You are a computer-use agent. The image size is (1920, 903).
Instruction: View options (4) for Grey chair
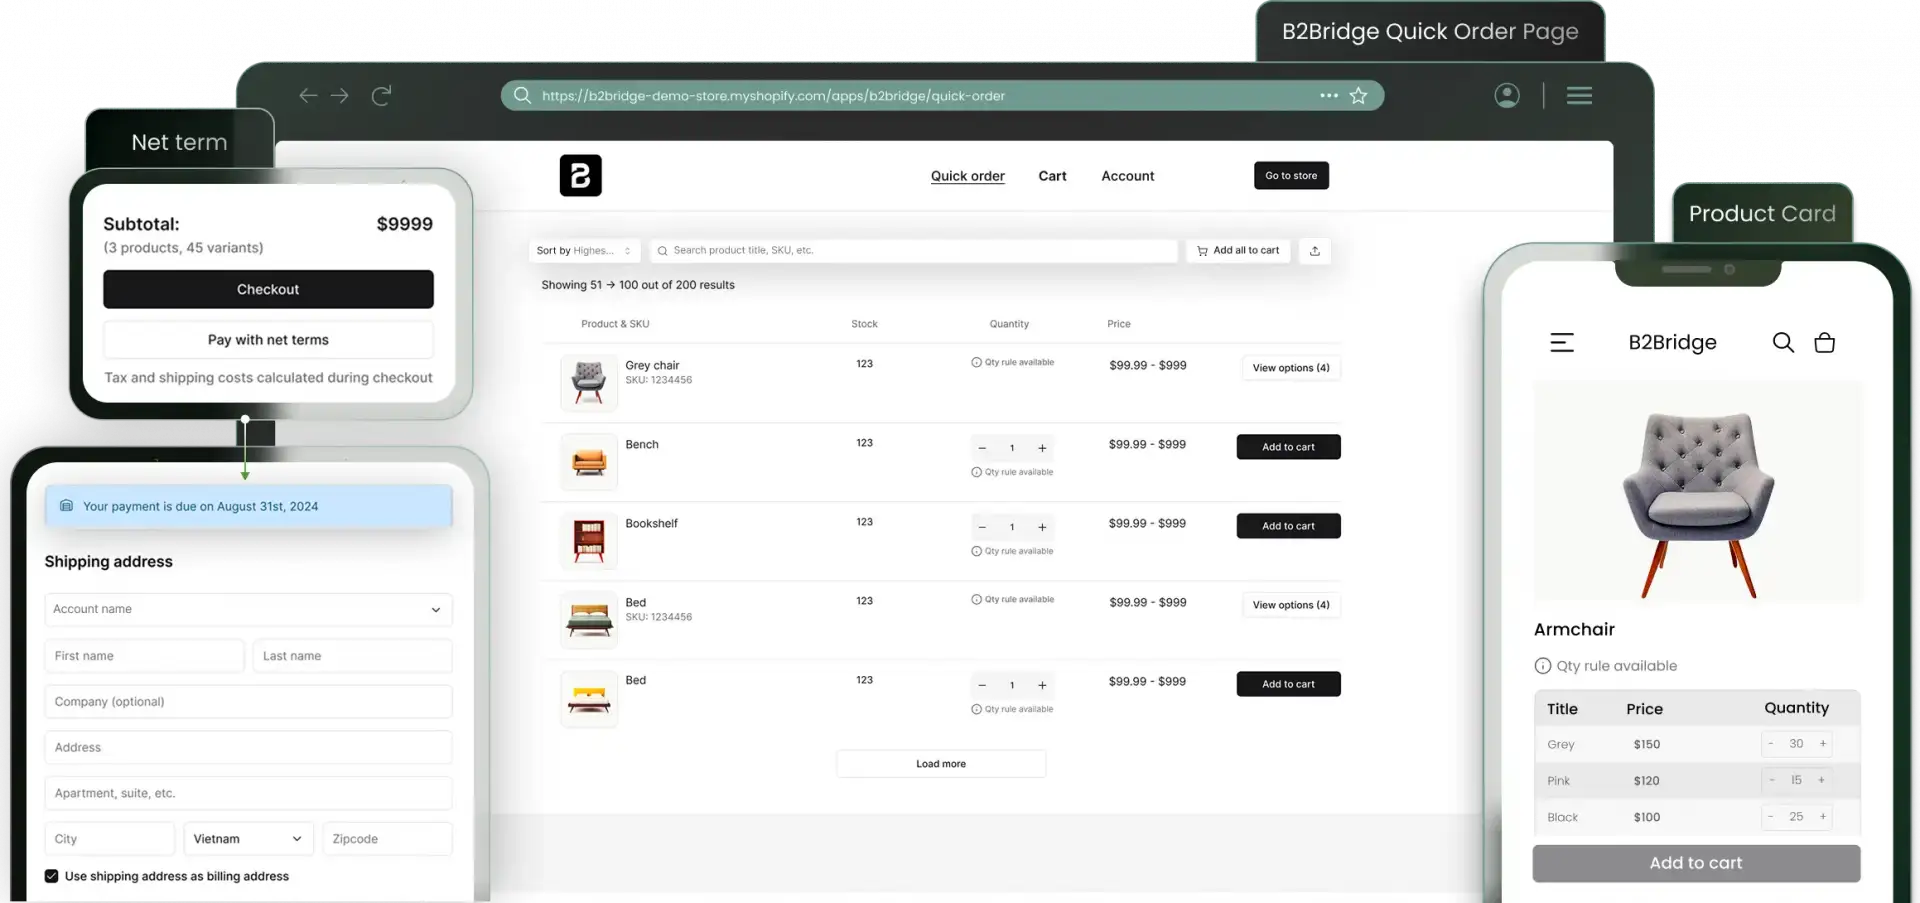click(x=1291, y=368)
